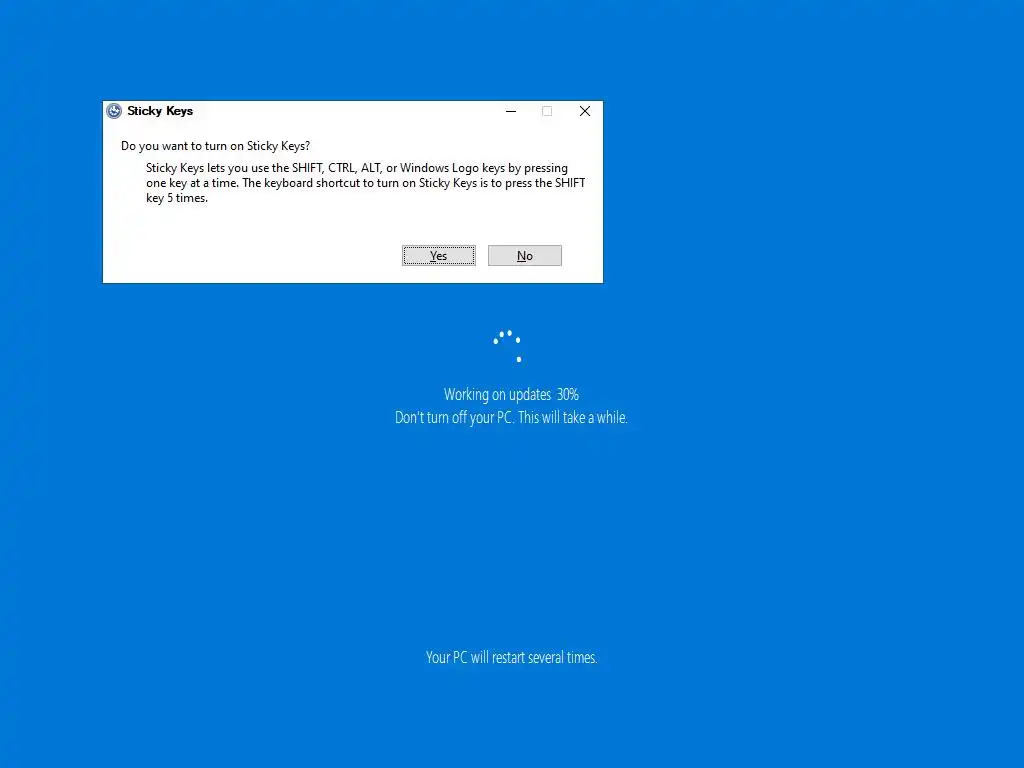Minimize the Sticky Keys dialog
This screenshot has height=768, width=1024.
pyautogui.click(x=511, y=111)
